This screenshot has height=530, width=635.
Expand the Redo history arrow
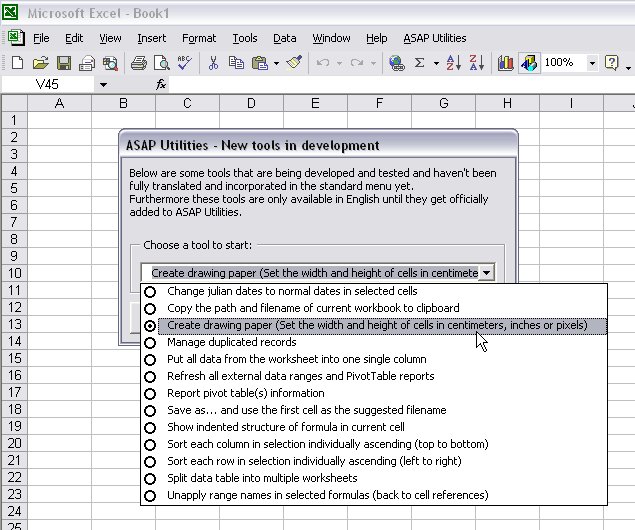[373, 63]
